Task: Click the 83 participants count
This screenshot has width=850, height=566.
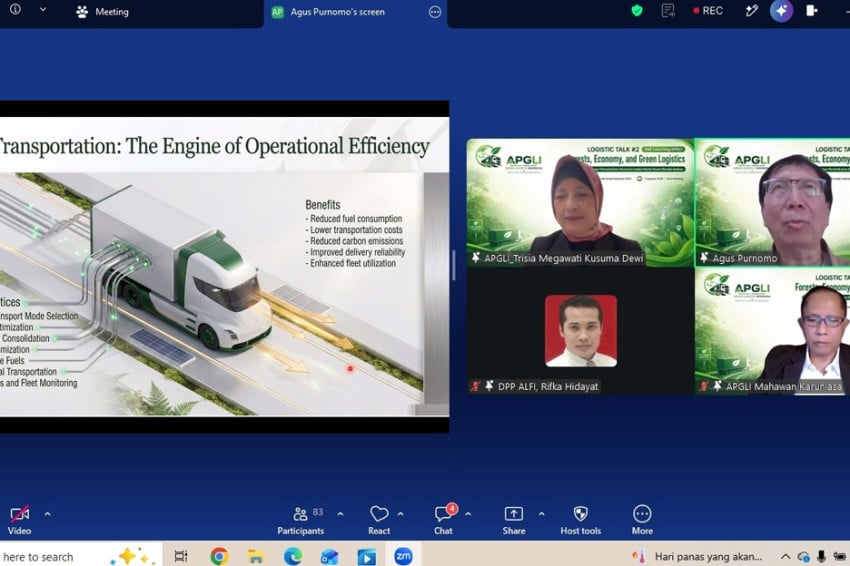Action: 318,512
